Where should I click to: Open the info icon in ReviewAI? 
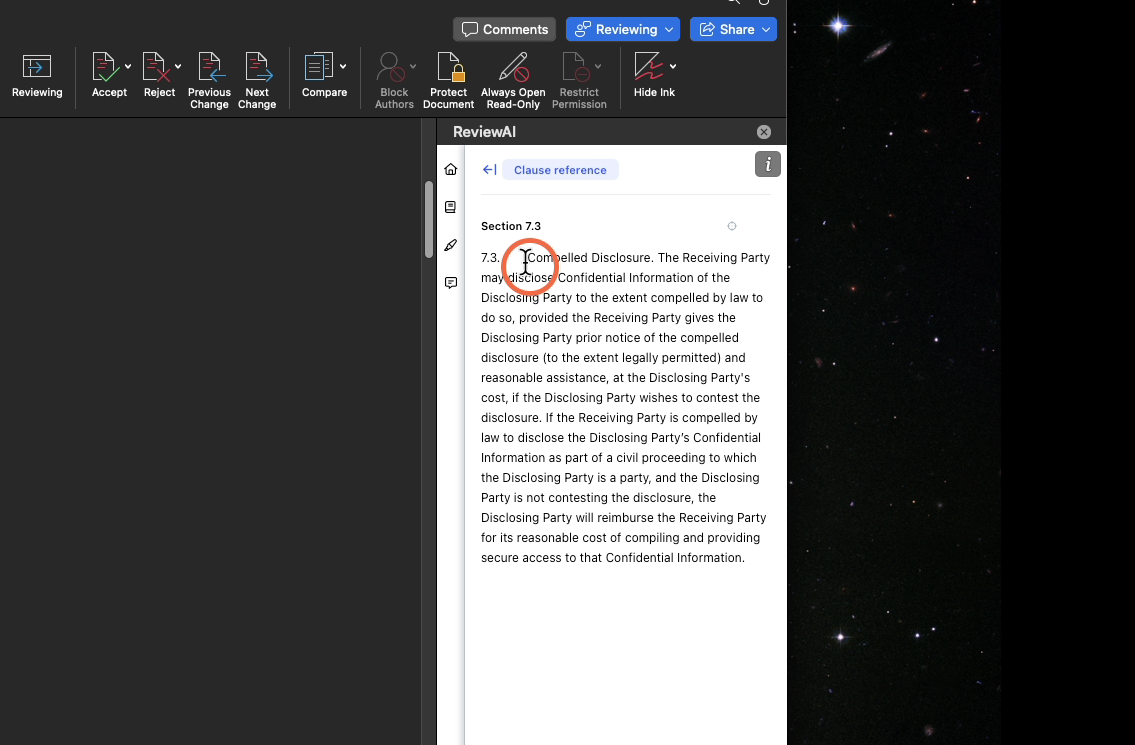coord(768,164)
